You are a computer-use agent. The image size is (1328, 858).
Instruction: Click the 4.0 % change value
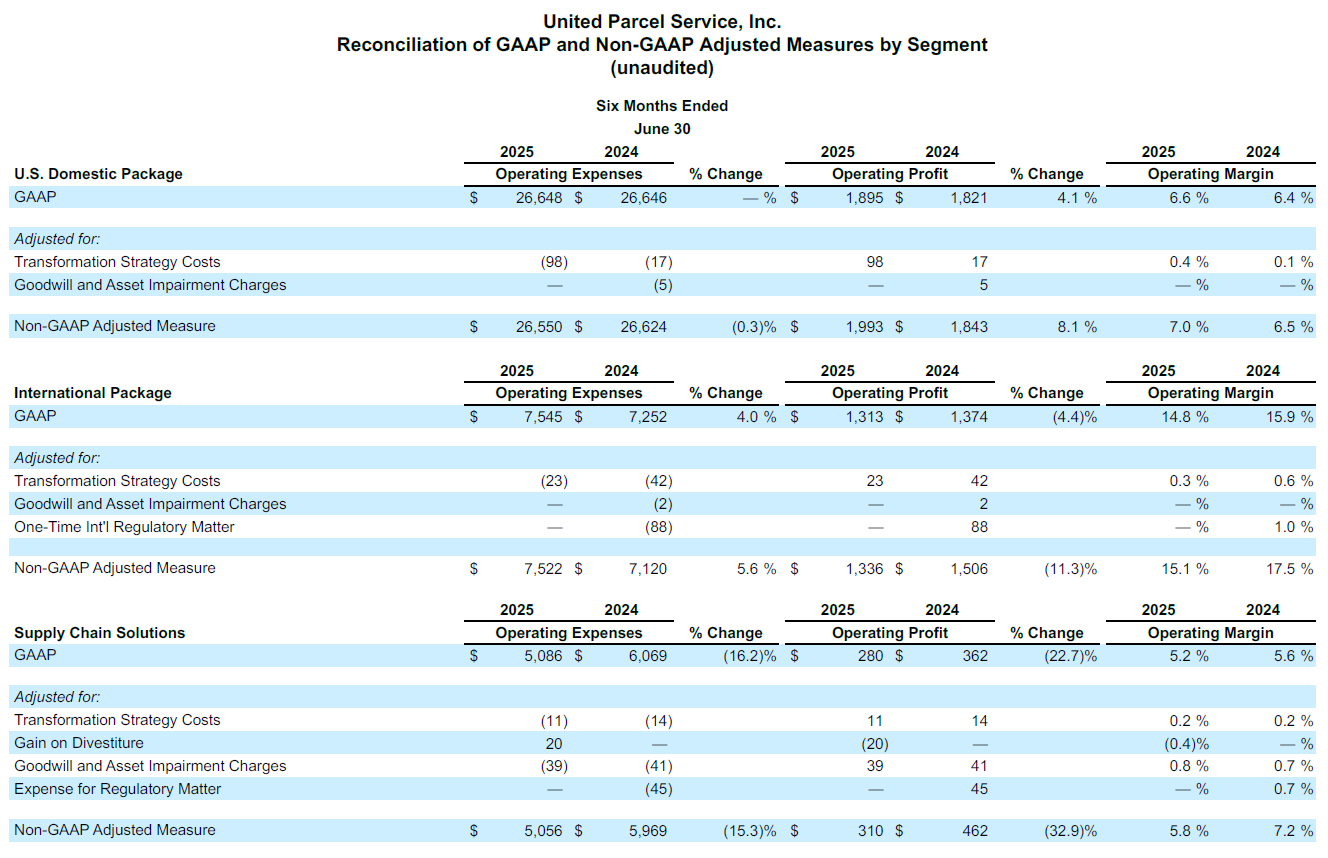(x=756, y=417)
